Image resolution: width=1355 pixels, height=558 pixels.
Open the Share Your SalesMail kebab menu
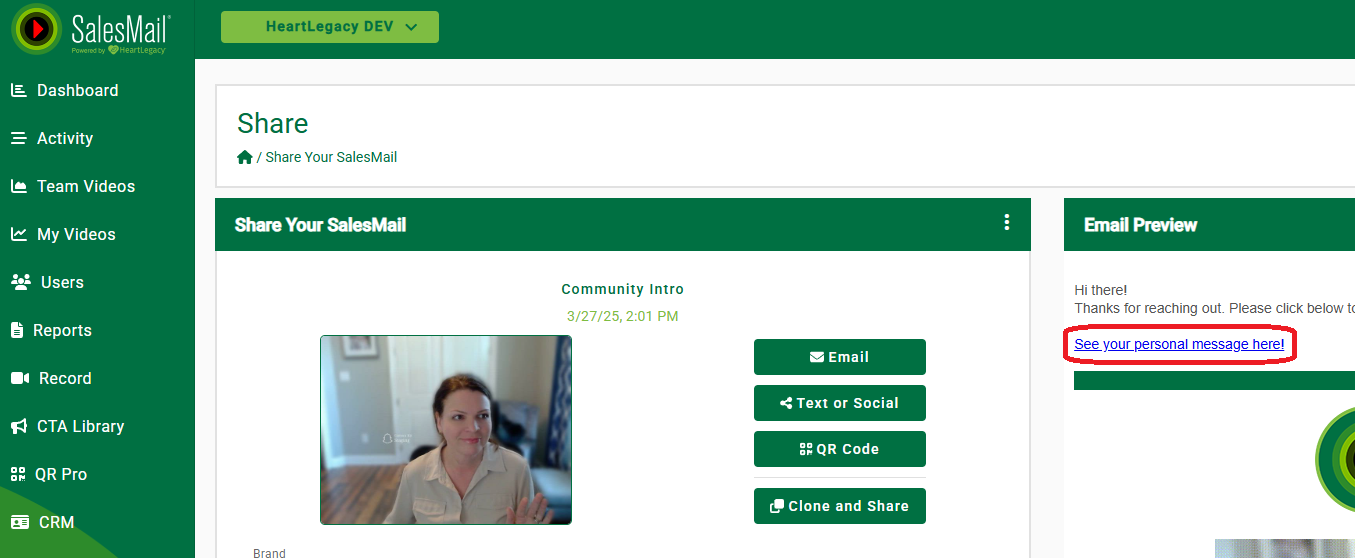pyautogui.click(x=1007, y=223)
